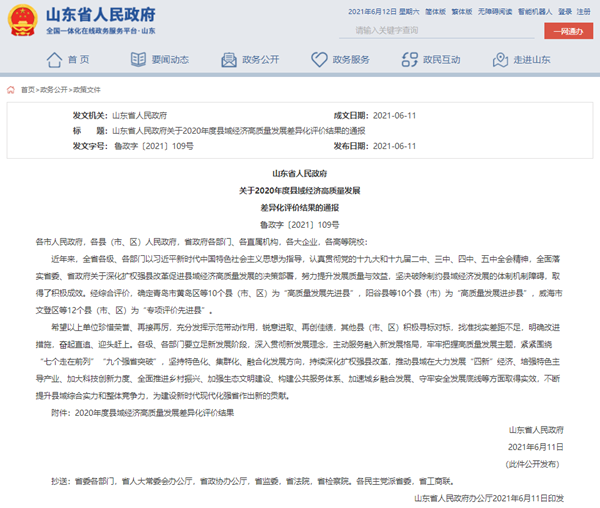Click the 注册 register link
600x508 pixels.
584,12
